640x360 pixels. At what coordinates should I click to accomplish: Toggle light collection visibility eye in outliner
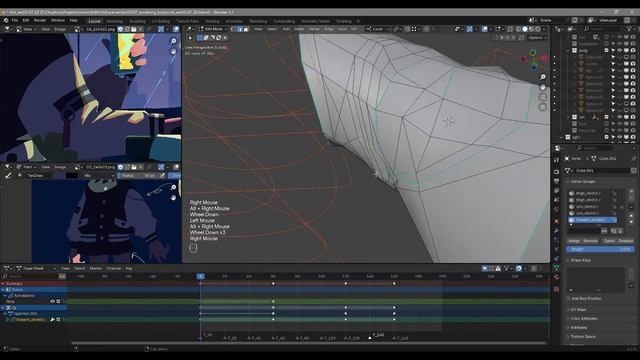point(620,137)
